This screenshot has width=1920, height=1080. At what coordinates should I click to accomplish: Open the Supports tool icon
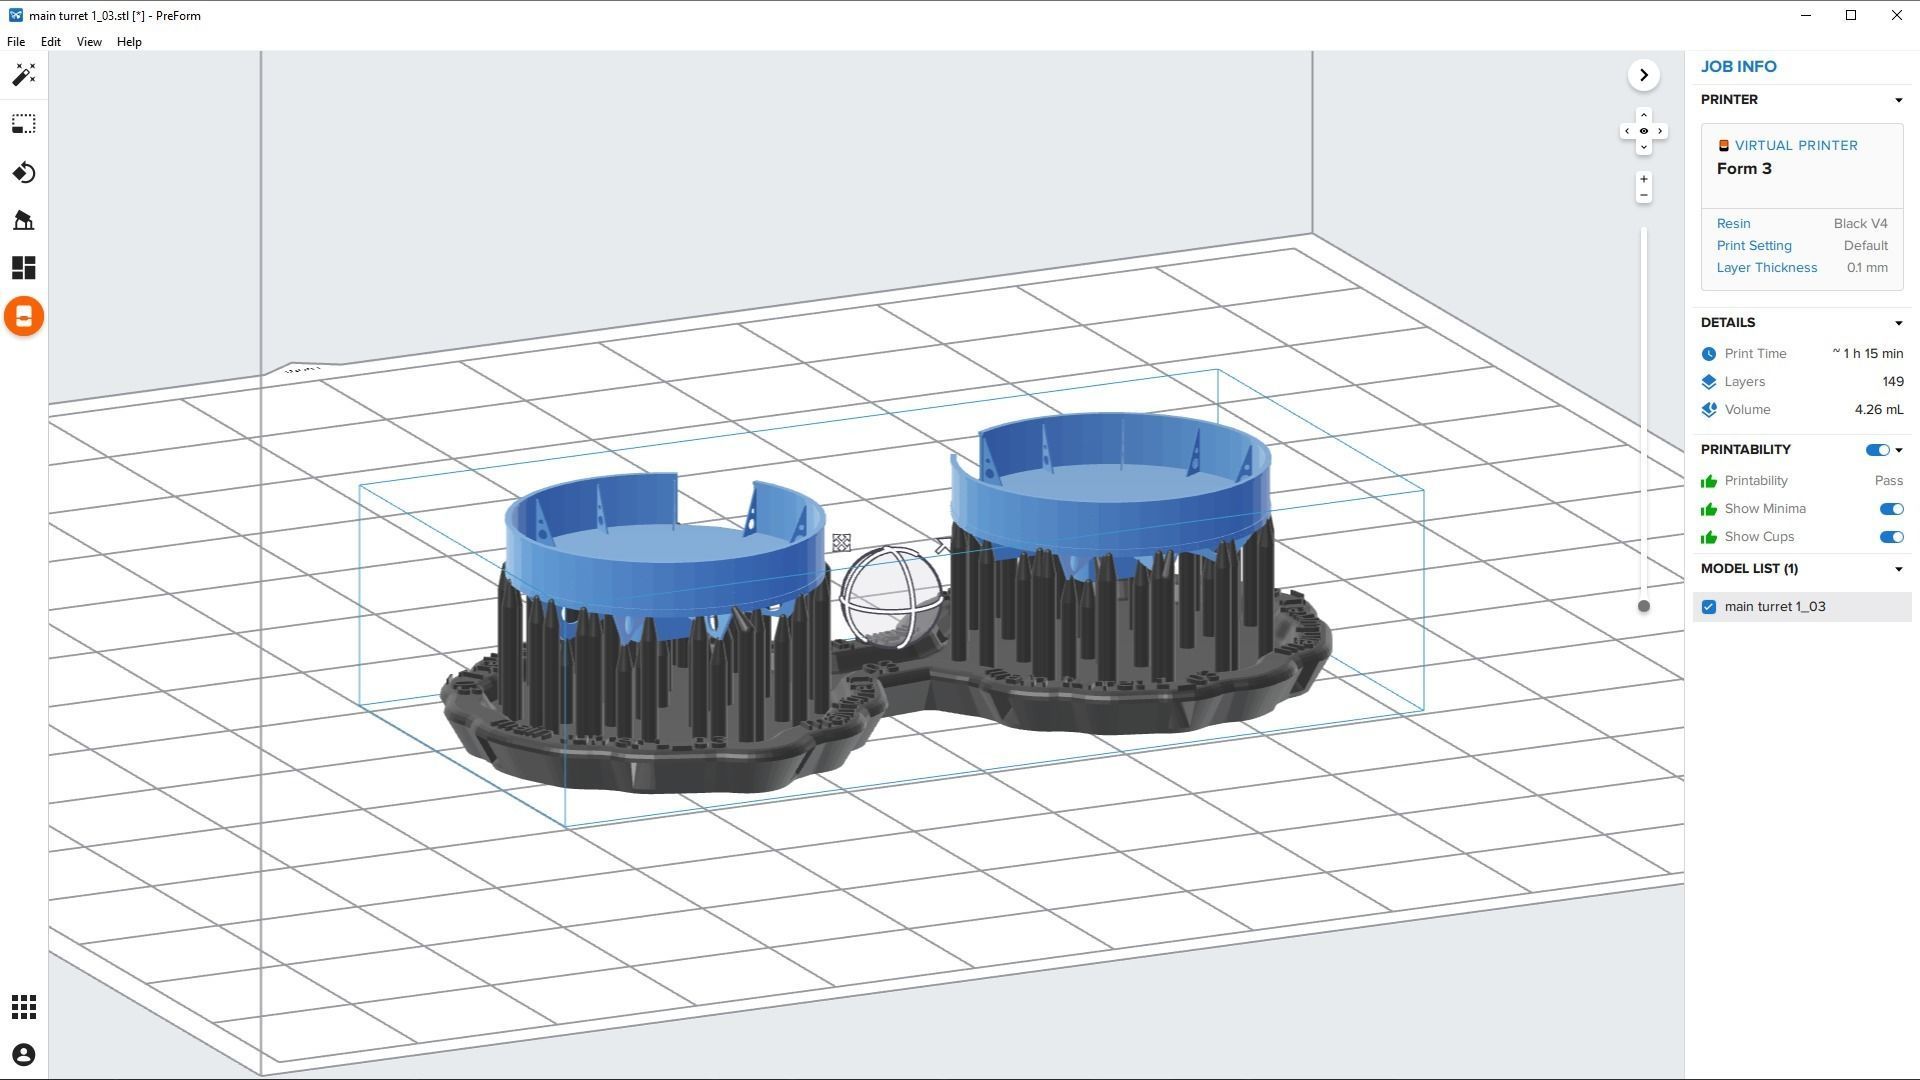tap(24, 220)
